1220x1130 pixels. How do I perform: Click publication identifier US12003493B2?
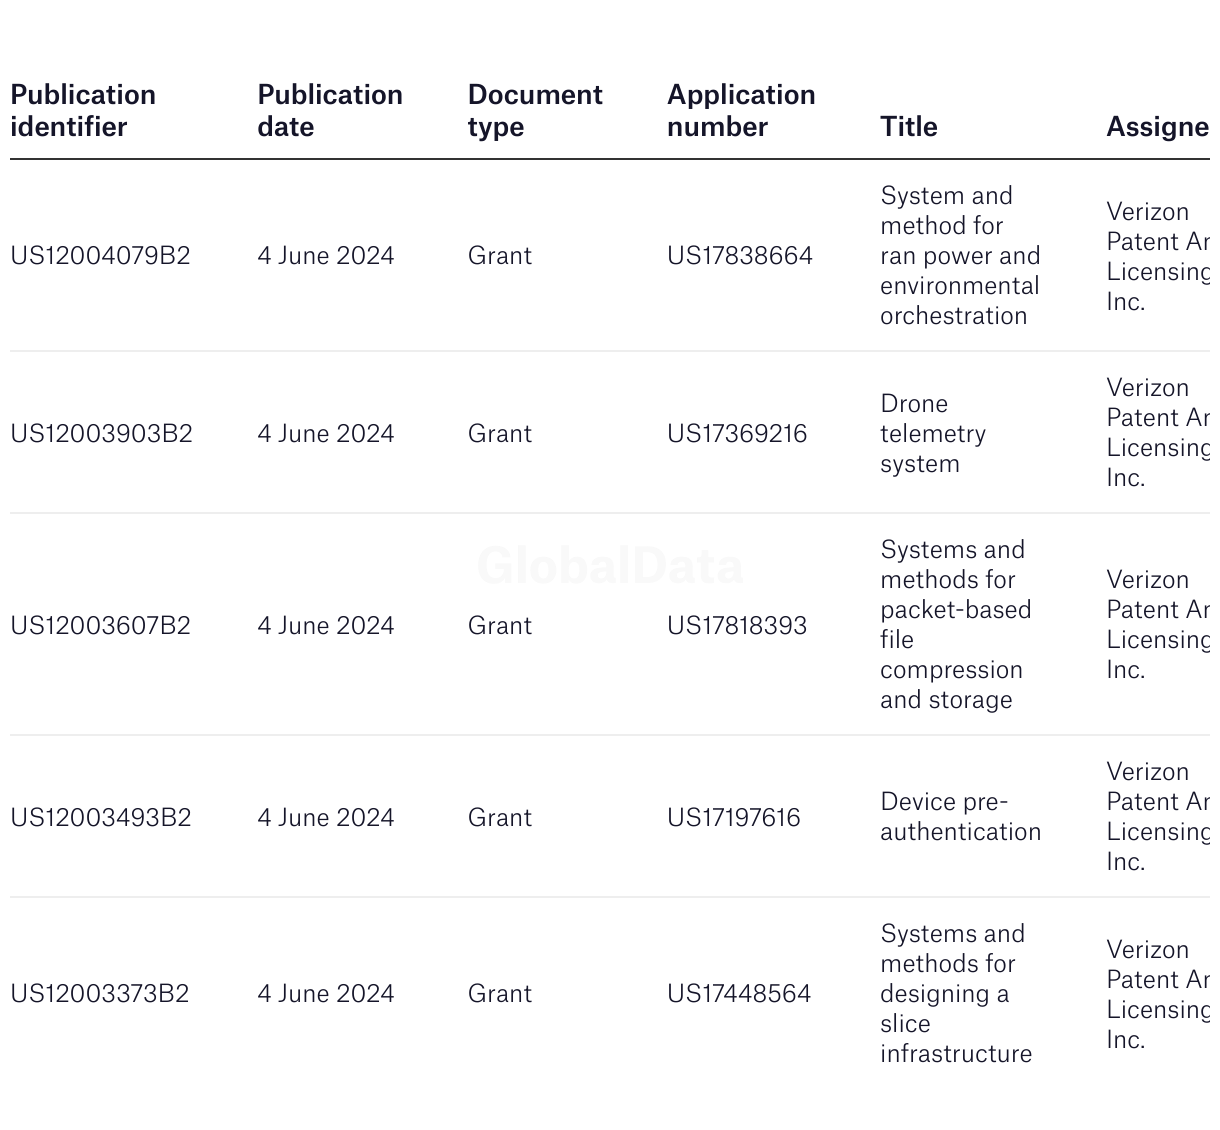click(x=100, y=818)
